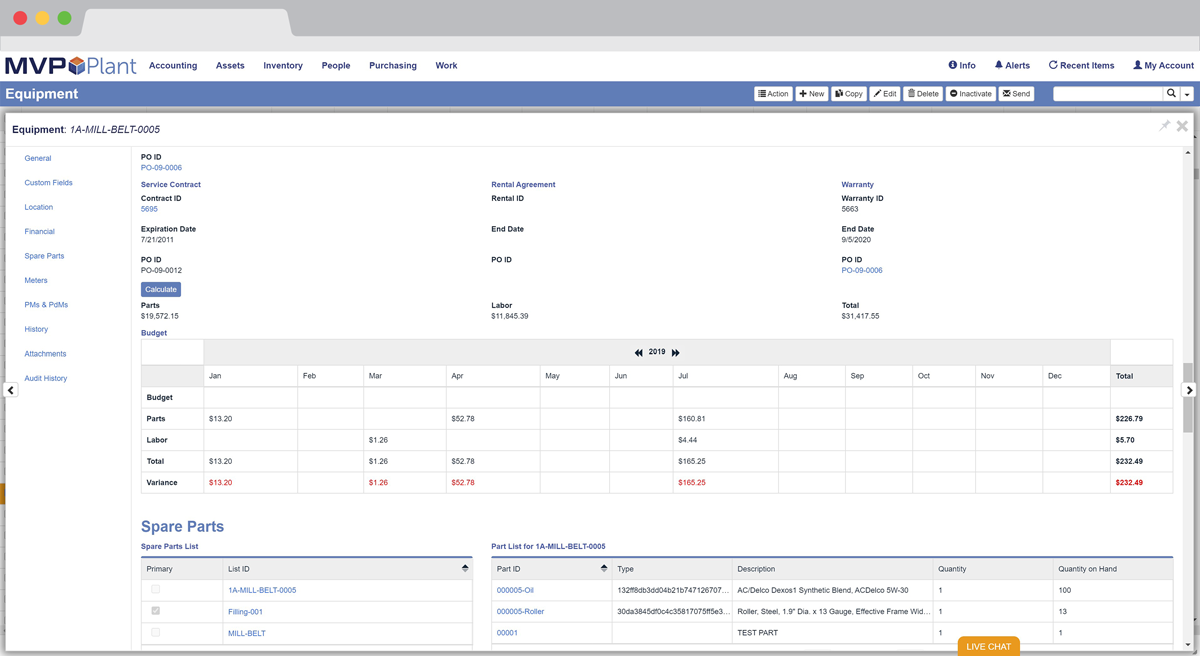Click the Copy toolbar icon
1200x656 pixels.
tap(848, 93)
